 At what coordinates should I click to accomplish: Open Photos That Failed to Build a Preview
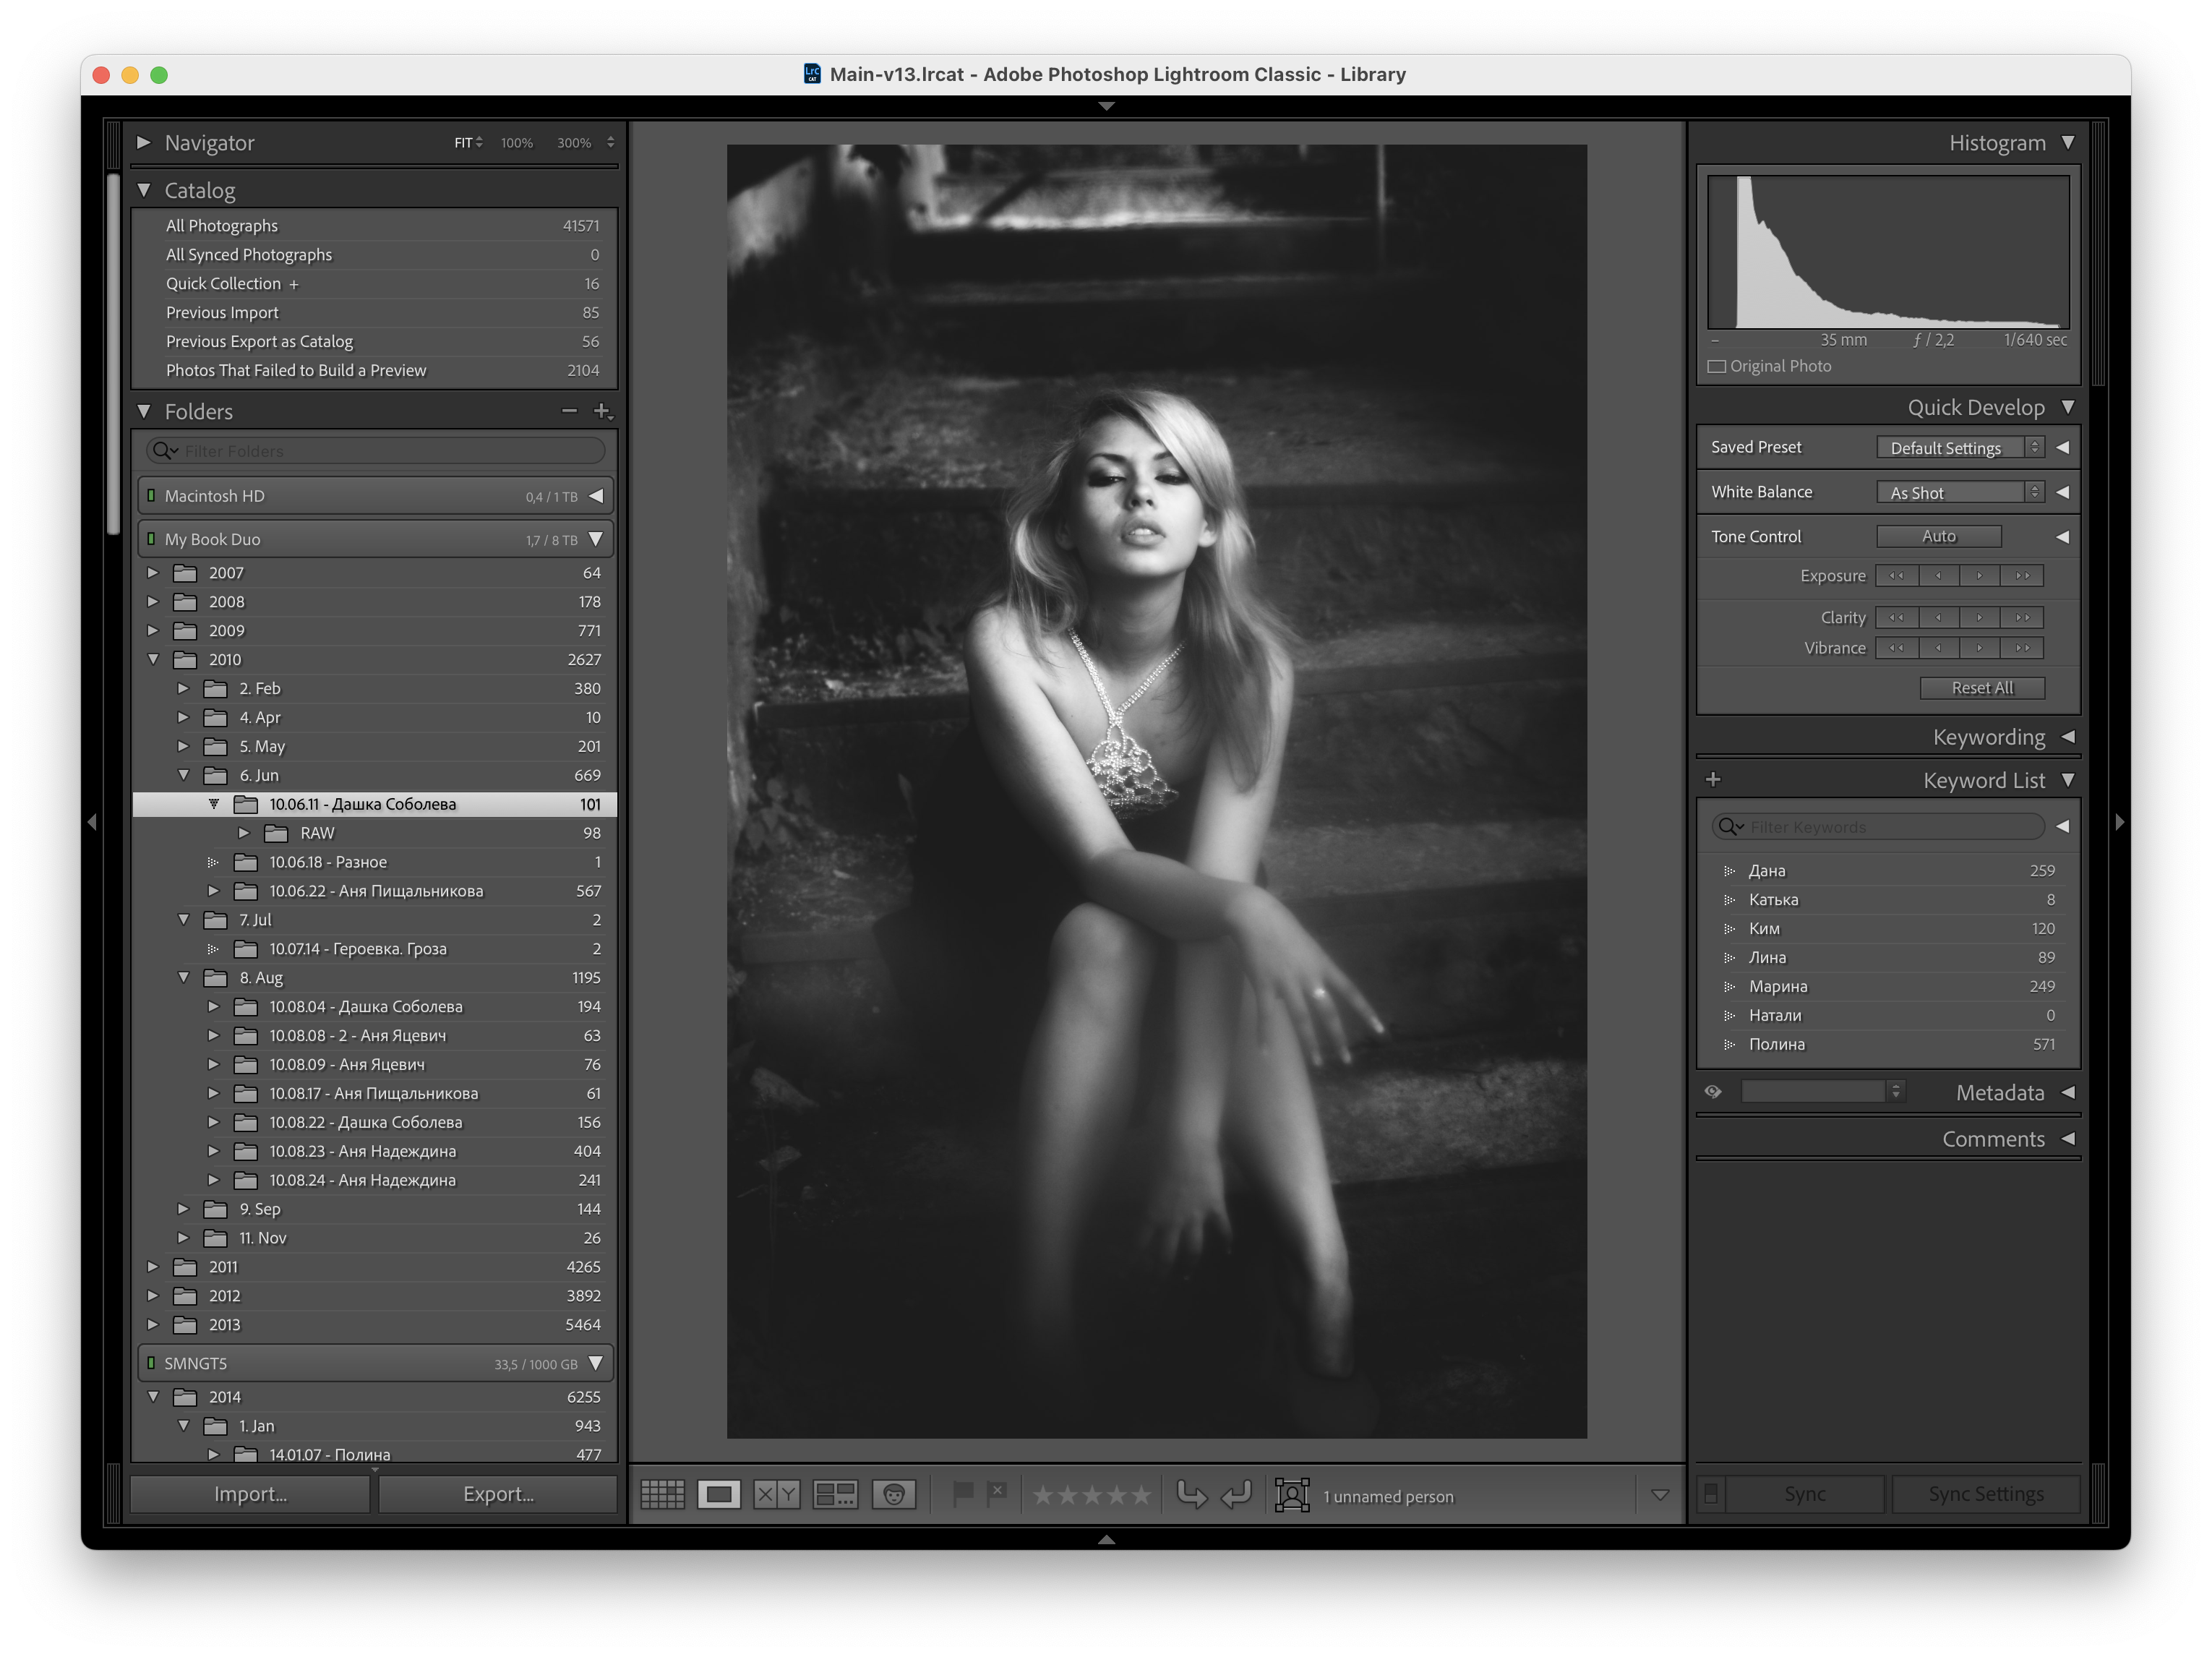pyautogui.click(x=375, y=371)
